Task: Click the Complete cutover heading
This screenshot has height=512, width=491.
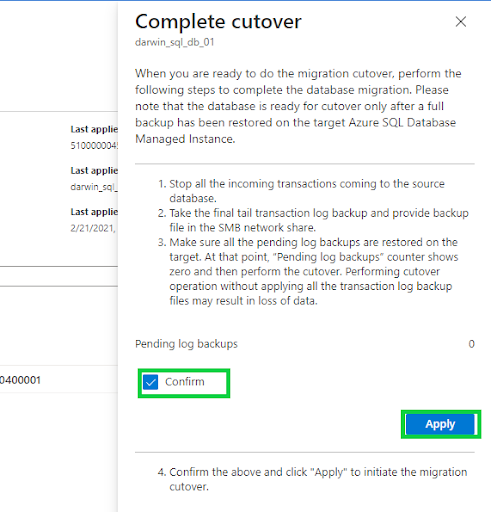Action: pos(218,22)
